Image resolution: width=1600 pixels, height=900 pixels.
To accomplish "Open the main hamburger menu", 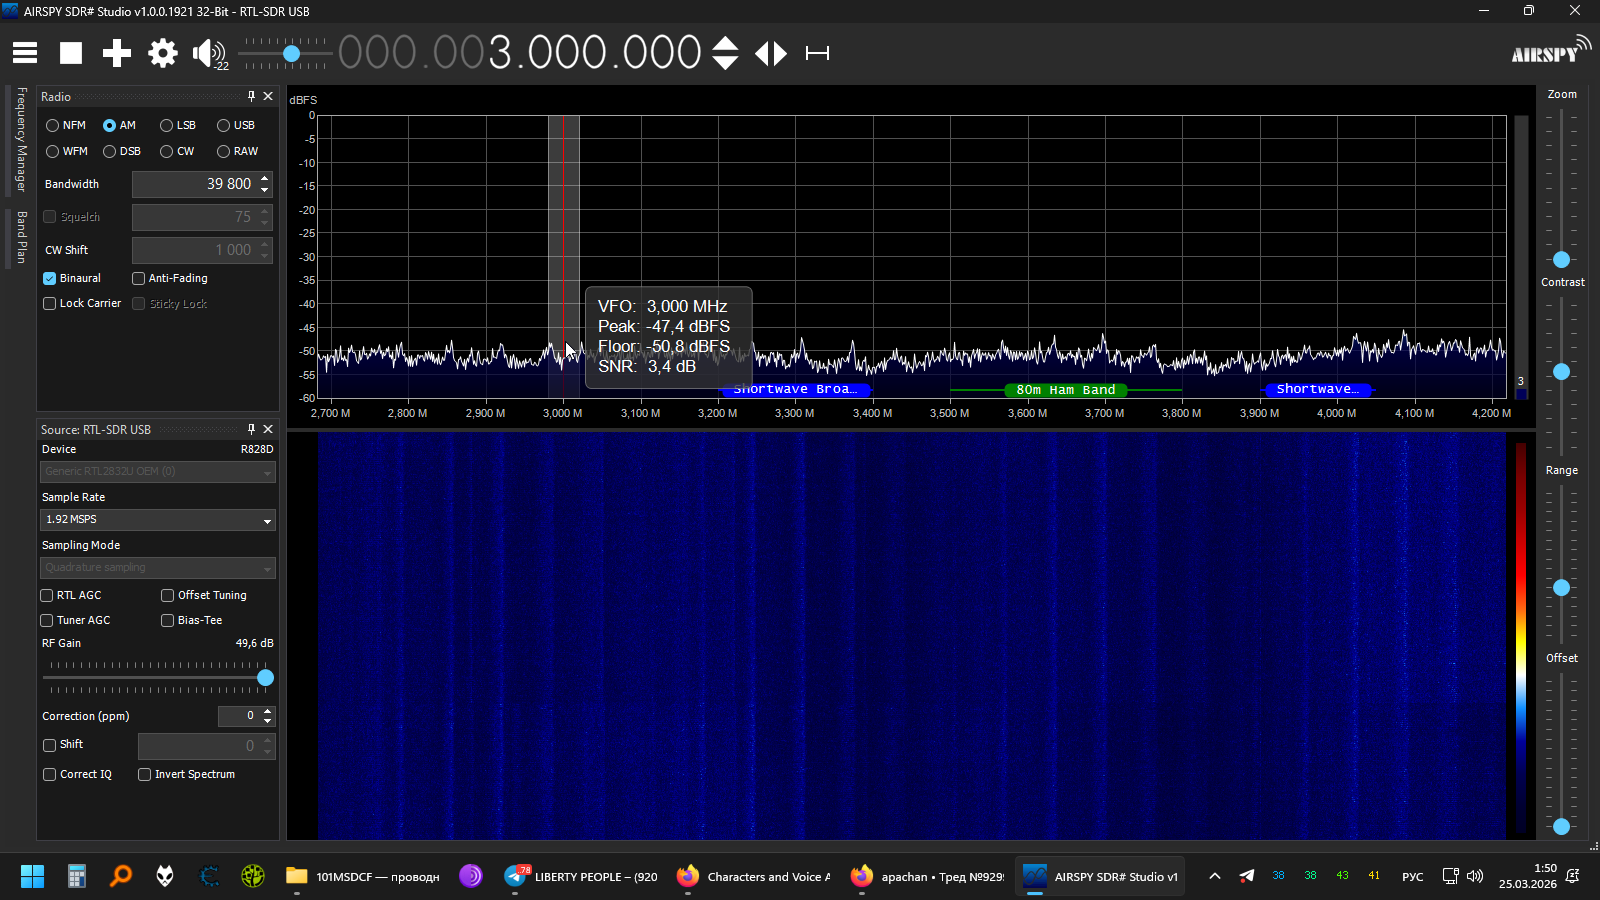I will 25,53.
